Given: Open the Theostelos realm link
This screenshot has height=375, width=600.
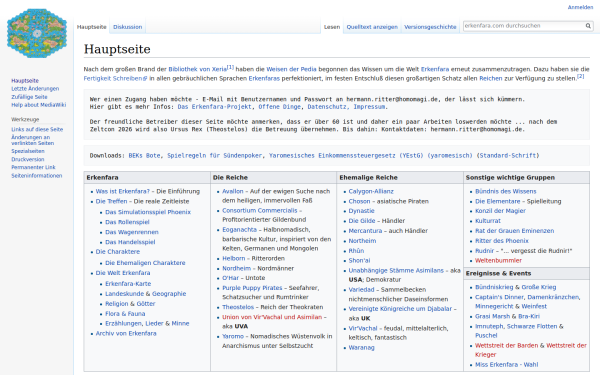Looking at the screenshot, I should click(238, 307).
